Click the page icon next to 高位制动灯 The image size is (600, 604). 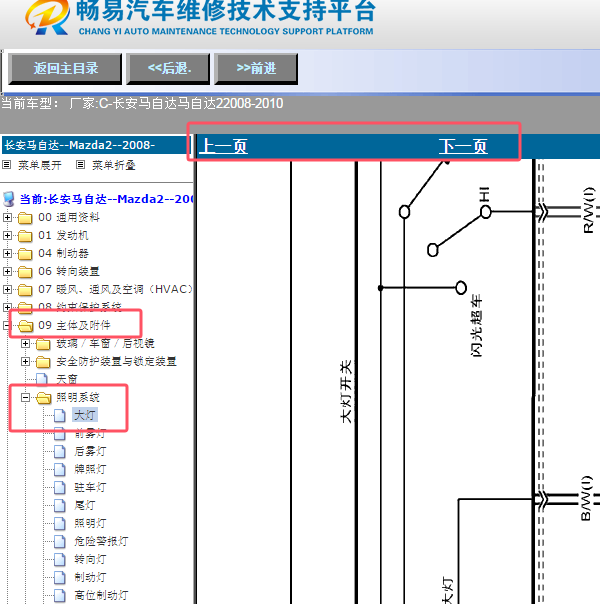tap(60, 595)
